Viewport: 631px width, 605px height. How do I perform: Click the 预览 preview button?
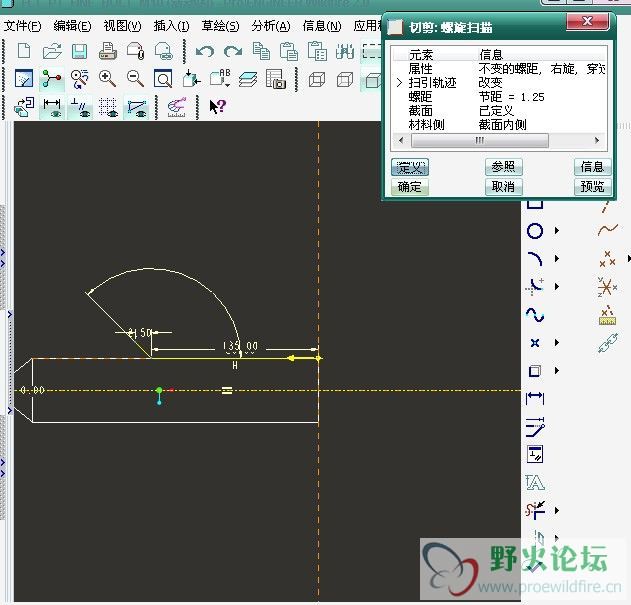pos(592,187)
